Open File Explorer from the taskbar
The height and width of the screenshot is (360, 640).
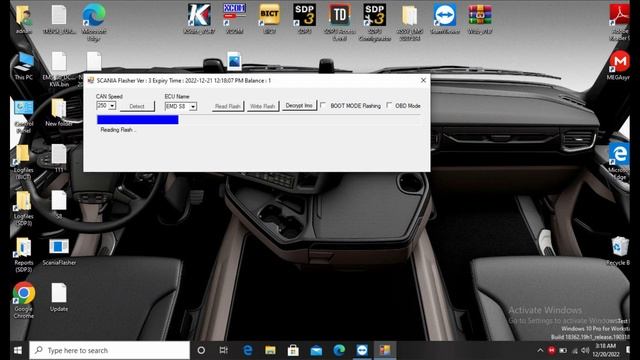click(270, 350)
